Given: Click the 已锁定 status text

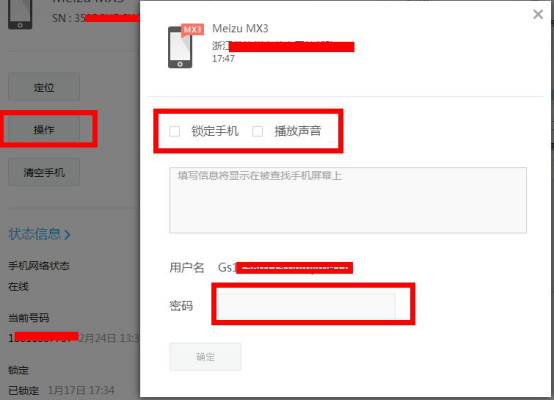Looking at the screenshot, I should (x=24, y=390).
